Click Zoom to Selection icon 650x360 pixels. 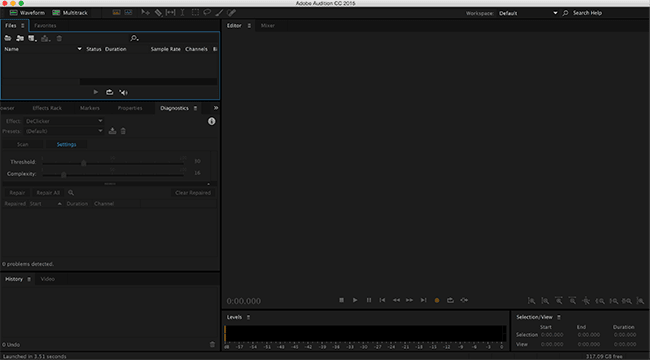coord(627,301)
